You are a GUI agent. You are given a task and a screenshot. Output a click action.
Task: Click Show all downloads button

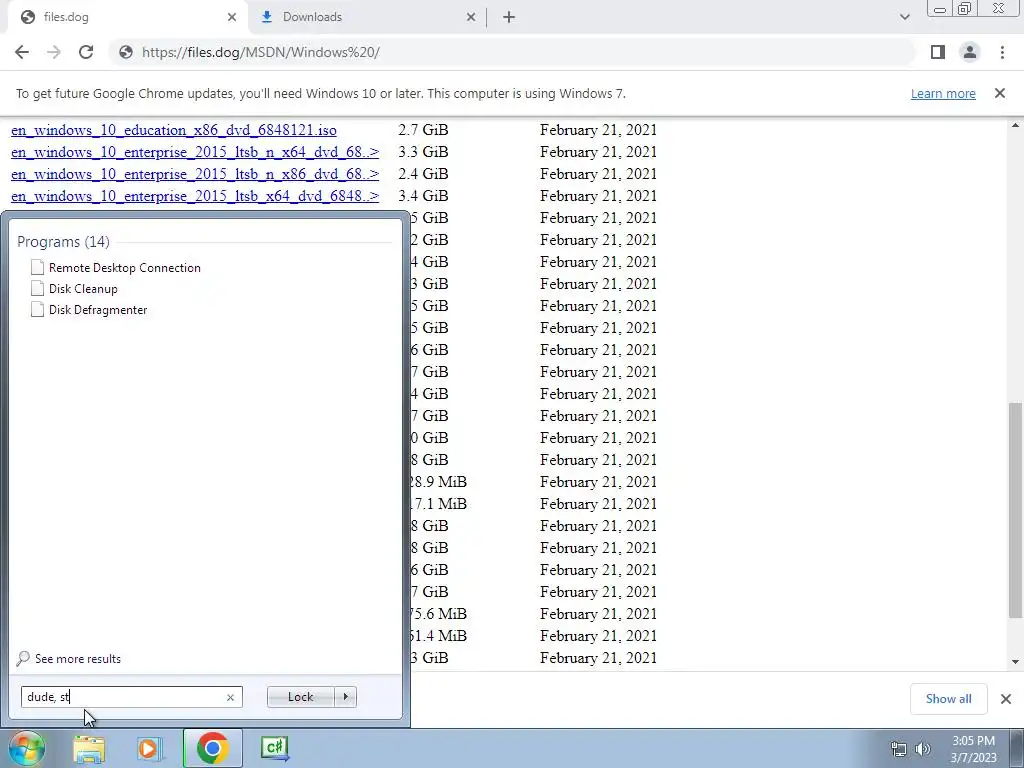click(x=948, y=699)
